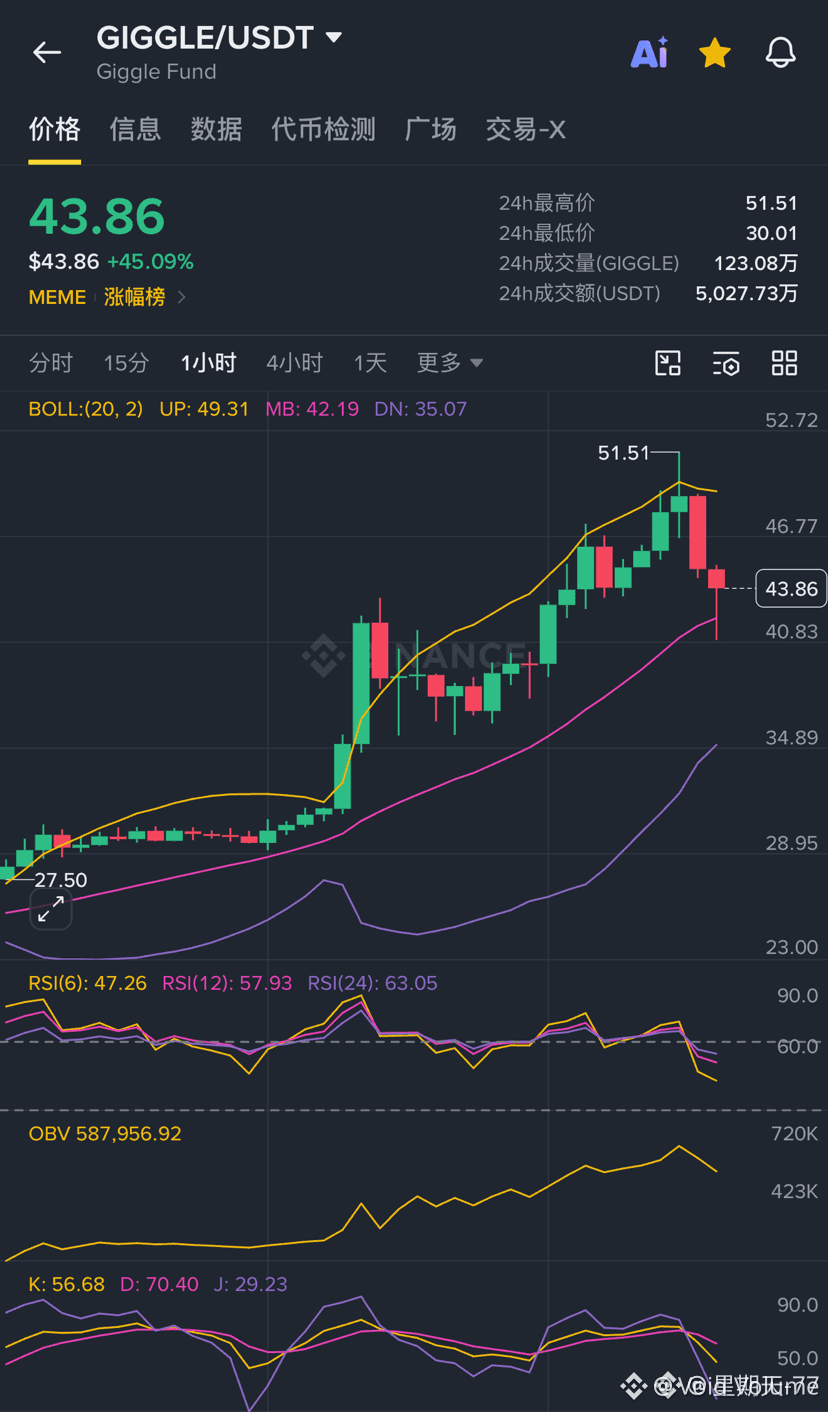Switch to the 信息 tab
Image resolution: width=828 pixels, height=1412 pixels.
point(135,129)
